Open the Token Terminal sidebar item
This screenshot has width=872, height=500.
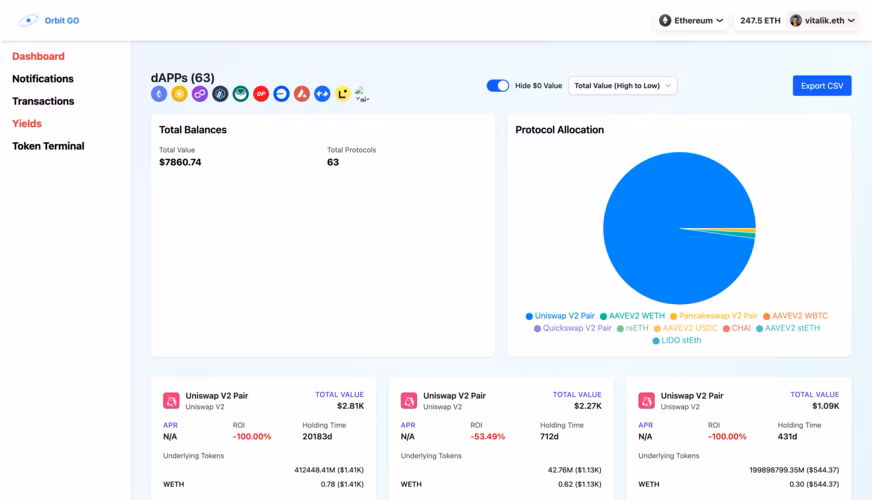48,146
